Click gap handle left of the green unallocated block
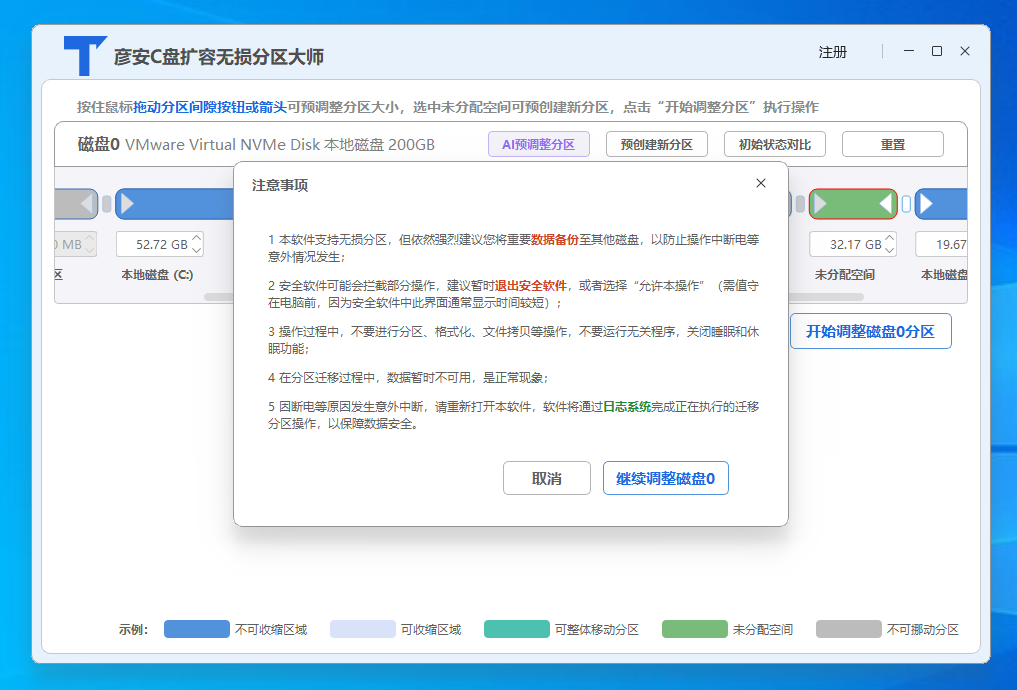Screen dimensions: 1017x690 tap(800, 204)
